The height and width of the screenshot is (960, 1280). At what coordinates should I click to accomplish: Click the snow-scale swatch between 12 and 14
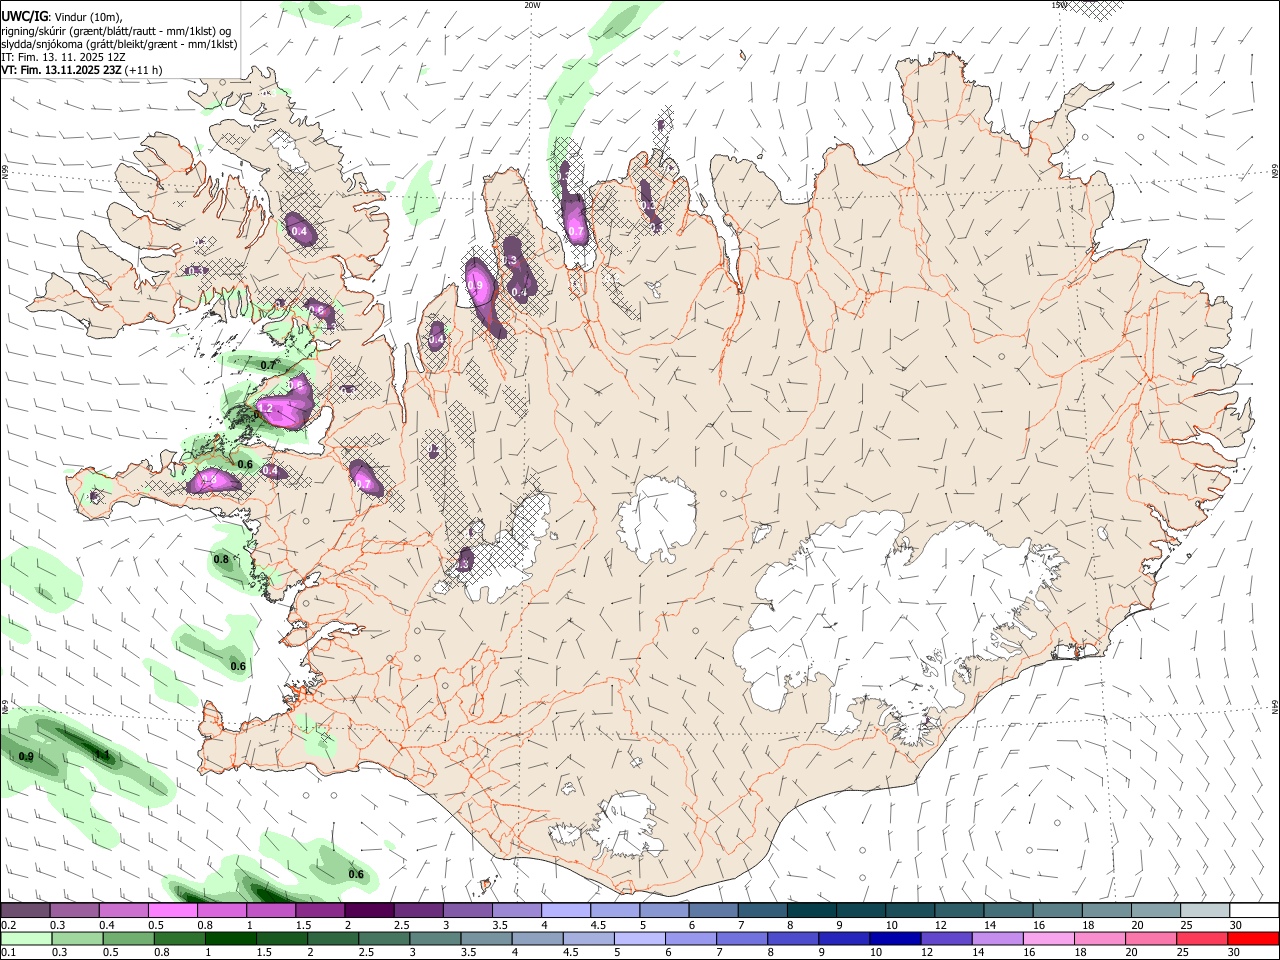[x=957, y=911]
